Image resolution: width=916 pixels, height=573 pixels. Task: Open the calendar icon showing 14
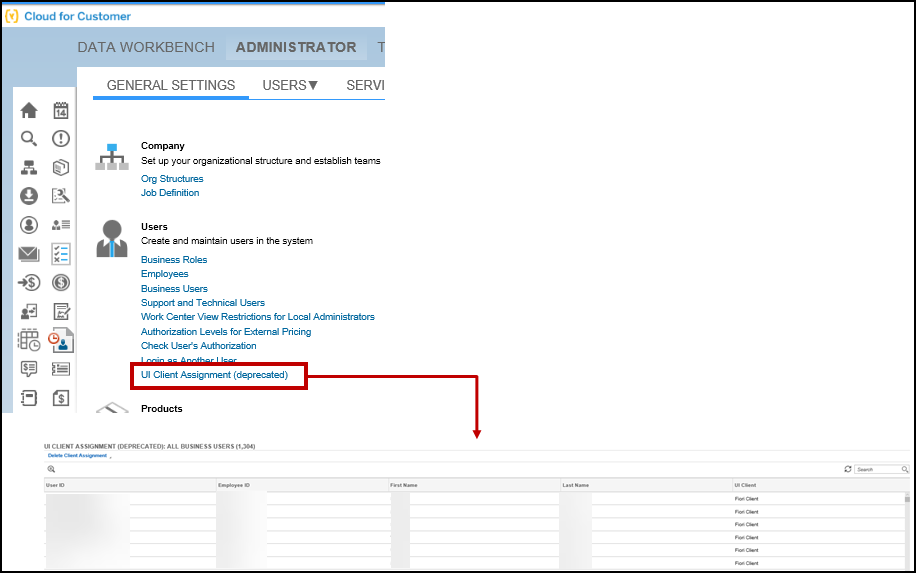click(x=61, y=110)
